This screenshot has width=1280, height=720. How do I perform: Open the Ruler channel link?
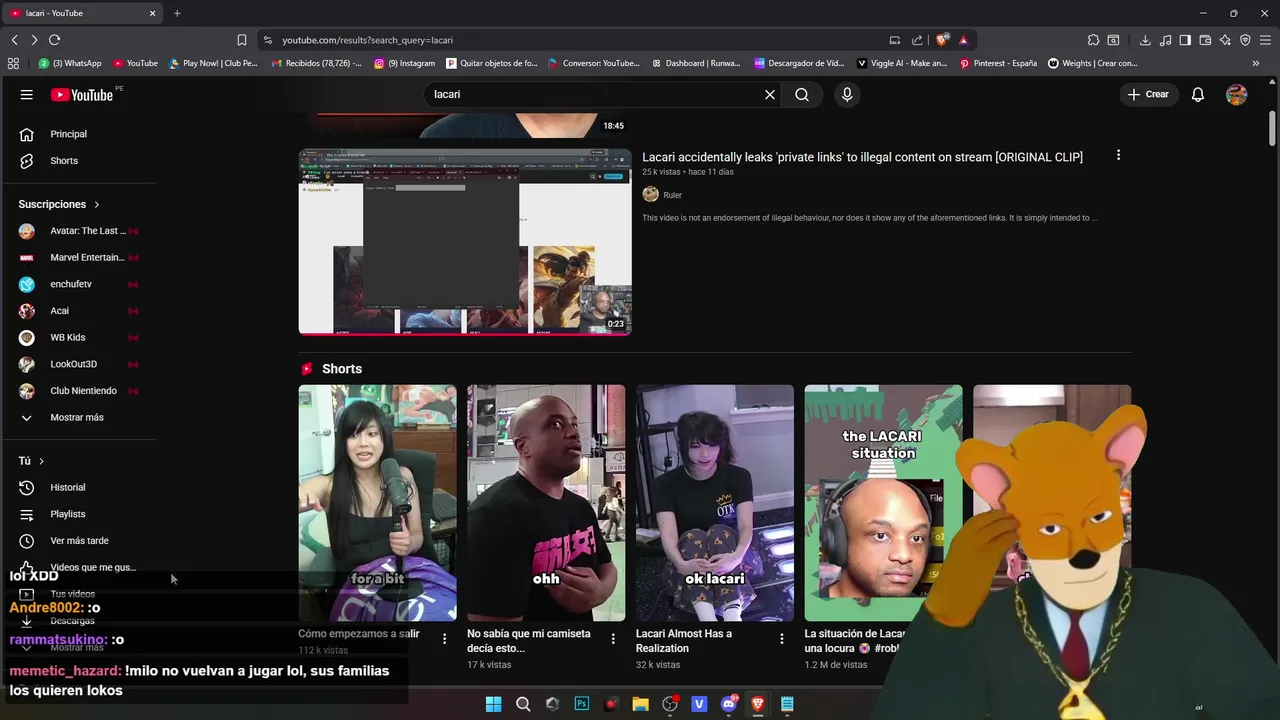672,195
